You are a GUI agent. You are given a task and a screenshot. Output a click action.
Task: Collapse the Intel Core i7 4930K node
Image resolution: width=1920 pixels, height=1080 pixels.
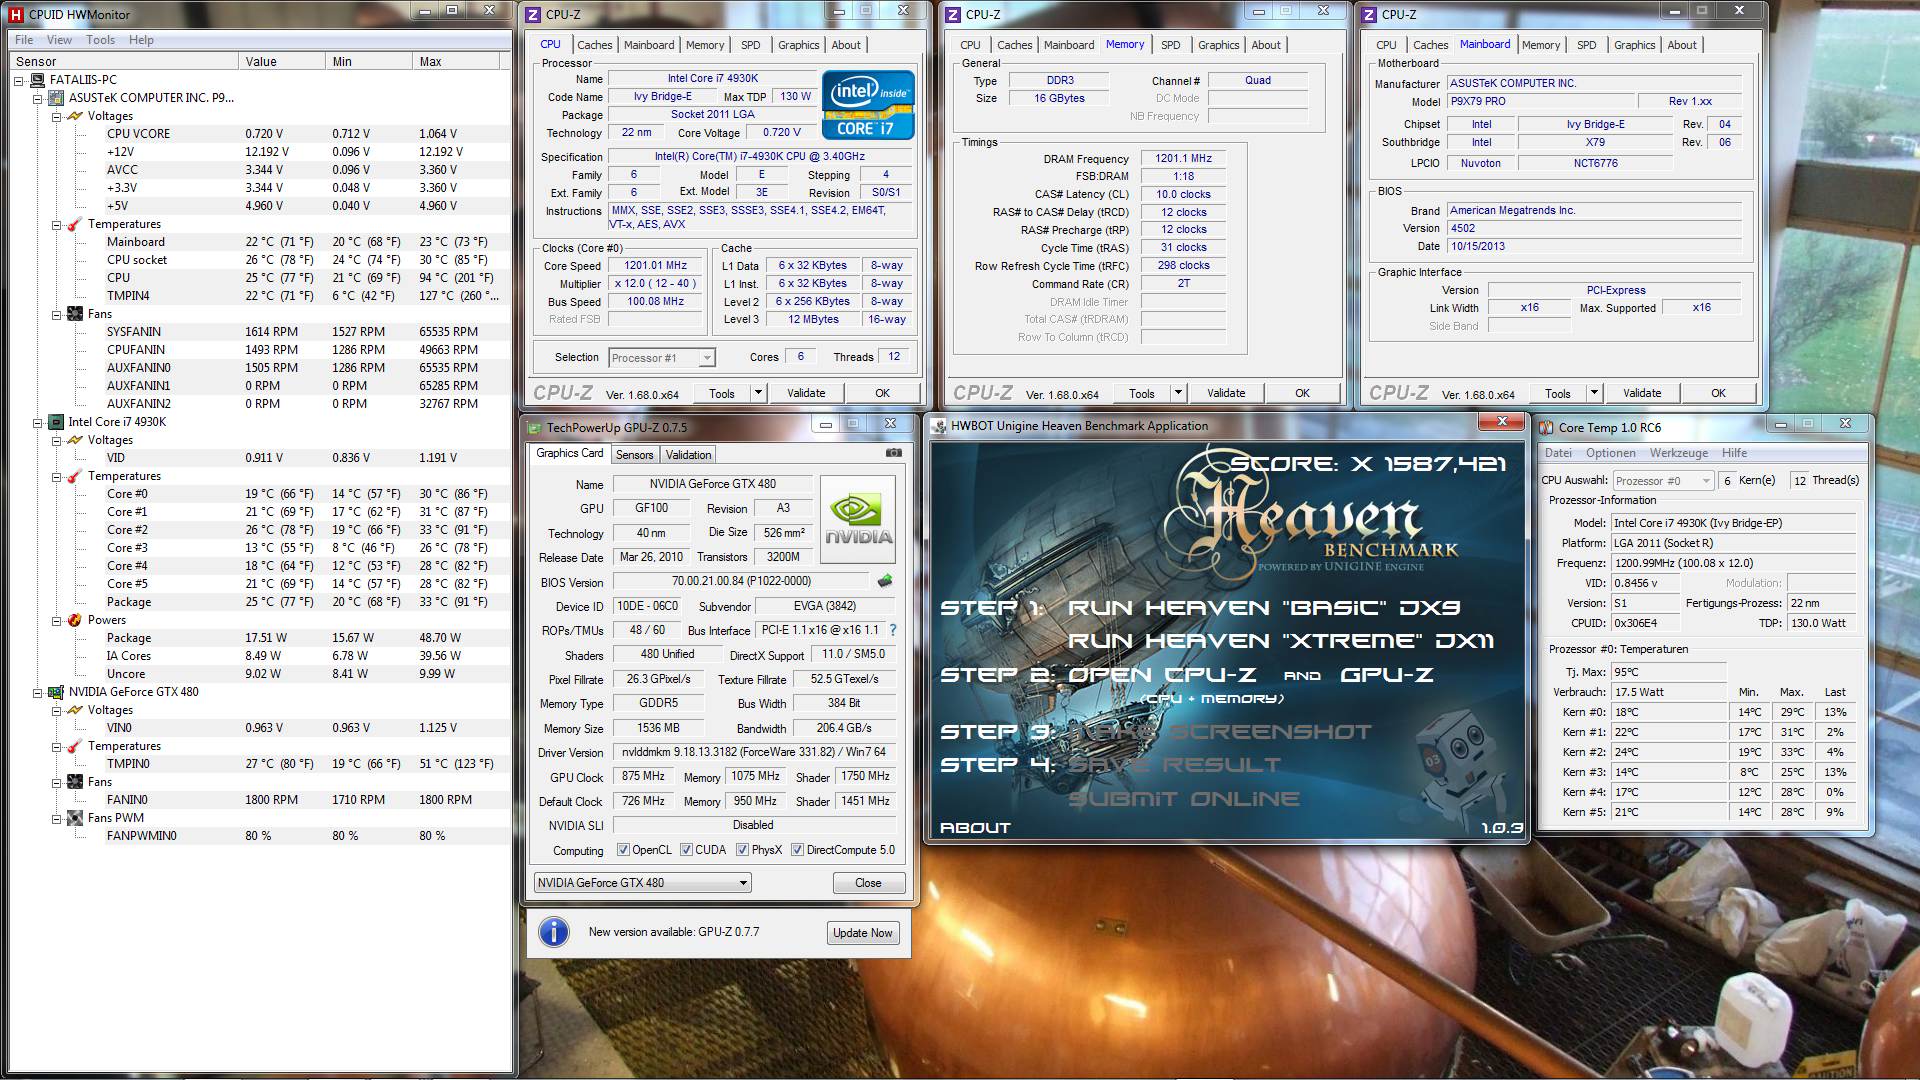click(x=37, y=422)
